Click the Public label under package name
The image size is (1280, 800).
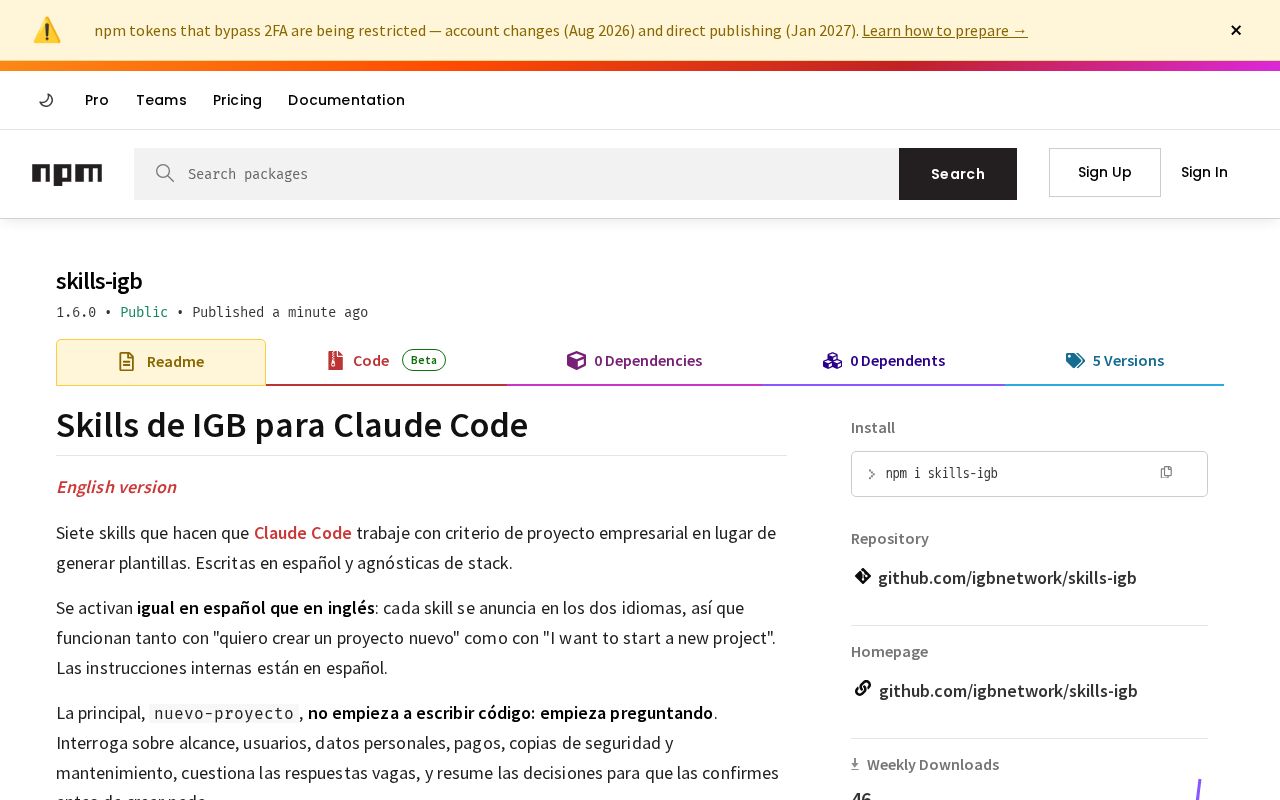(x=144, y=312)
